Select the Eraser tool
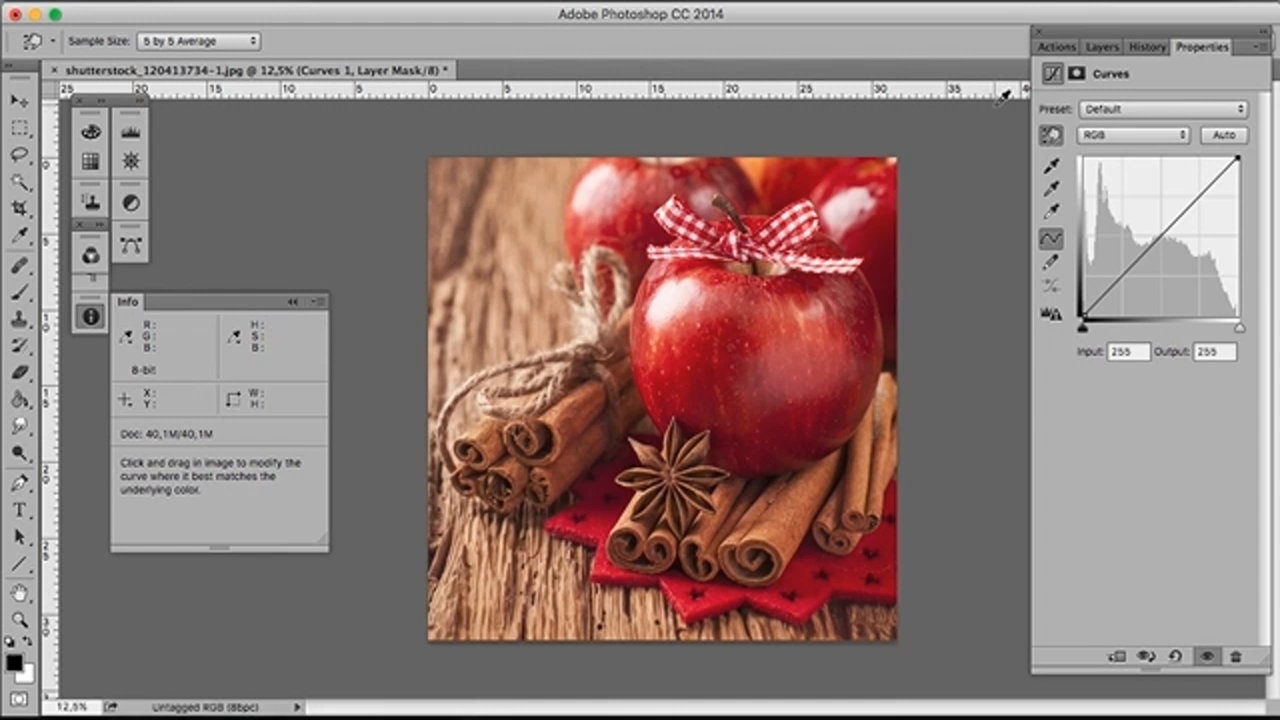Viewport: 1280px width, 720px height. click(x=19, y=373)
